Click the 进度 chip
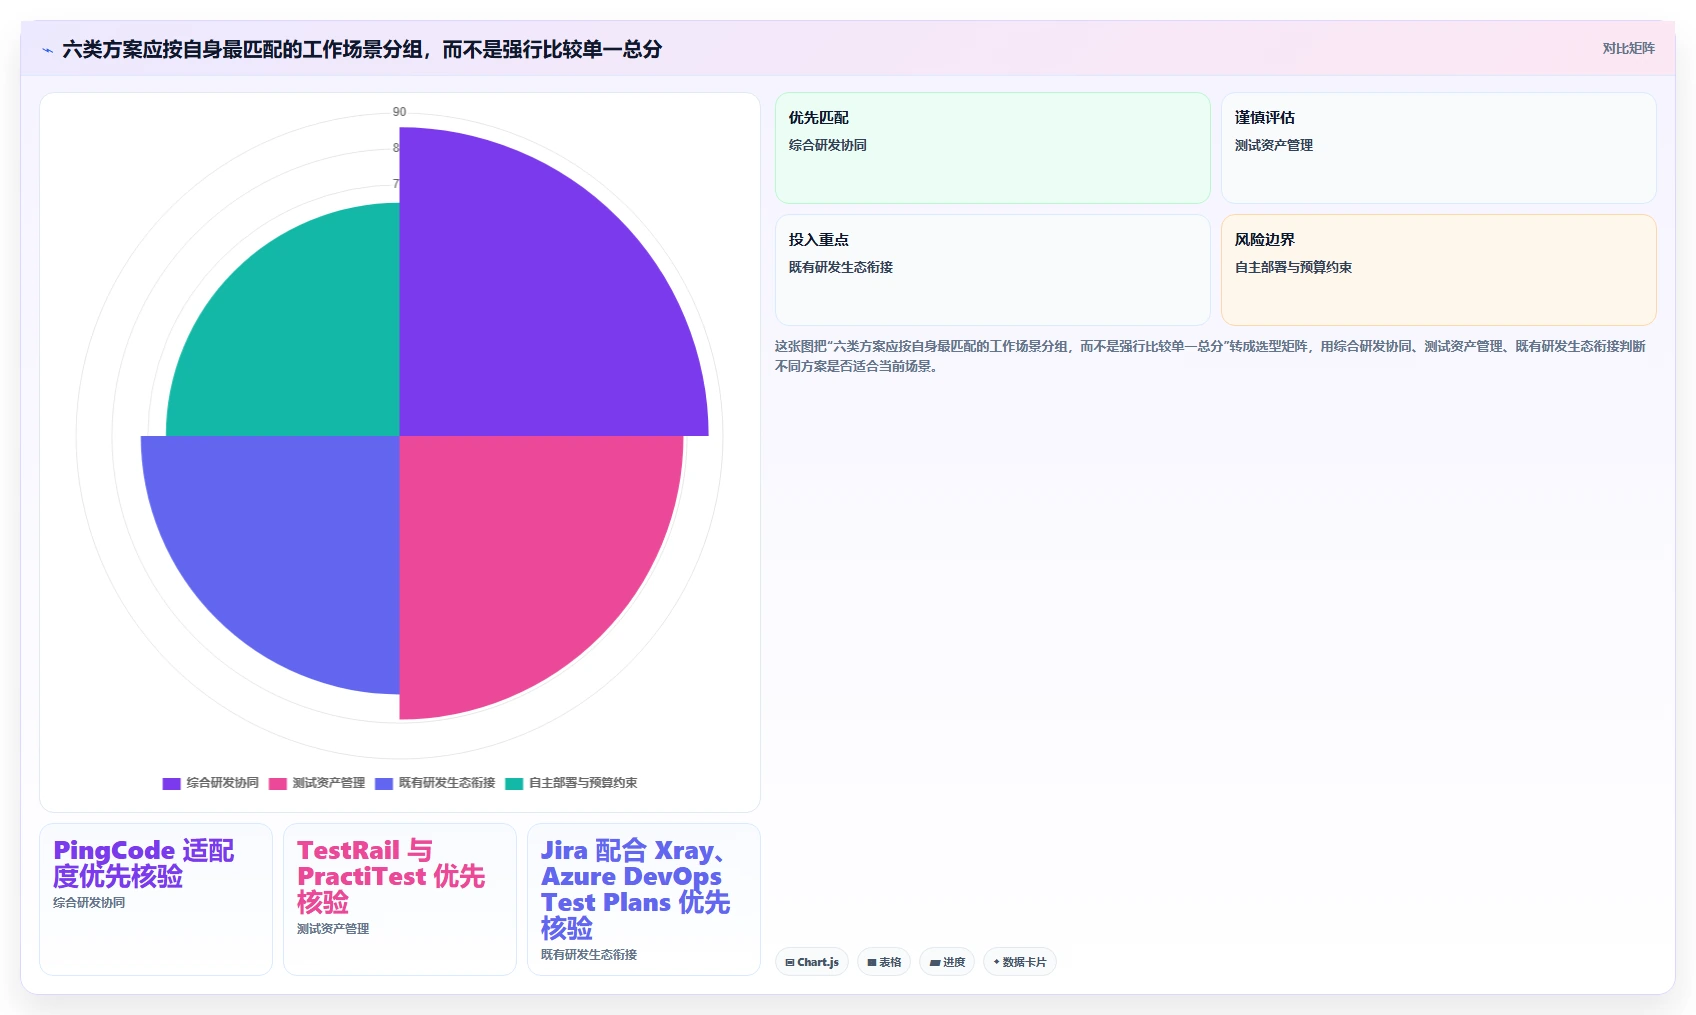1696x1015 pixels. (947, 962)
